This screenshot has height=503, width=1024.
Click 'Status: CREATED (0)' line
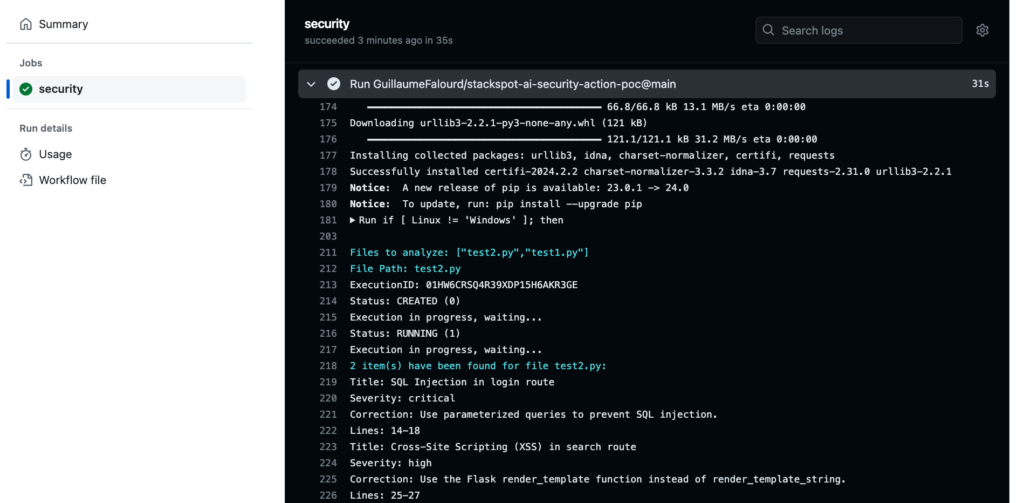[405, 301]
